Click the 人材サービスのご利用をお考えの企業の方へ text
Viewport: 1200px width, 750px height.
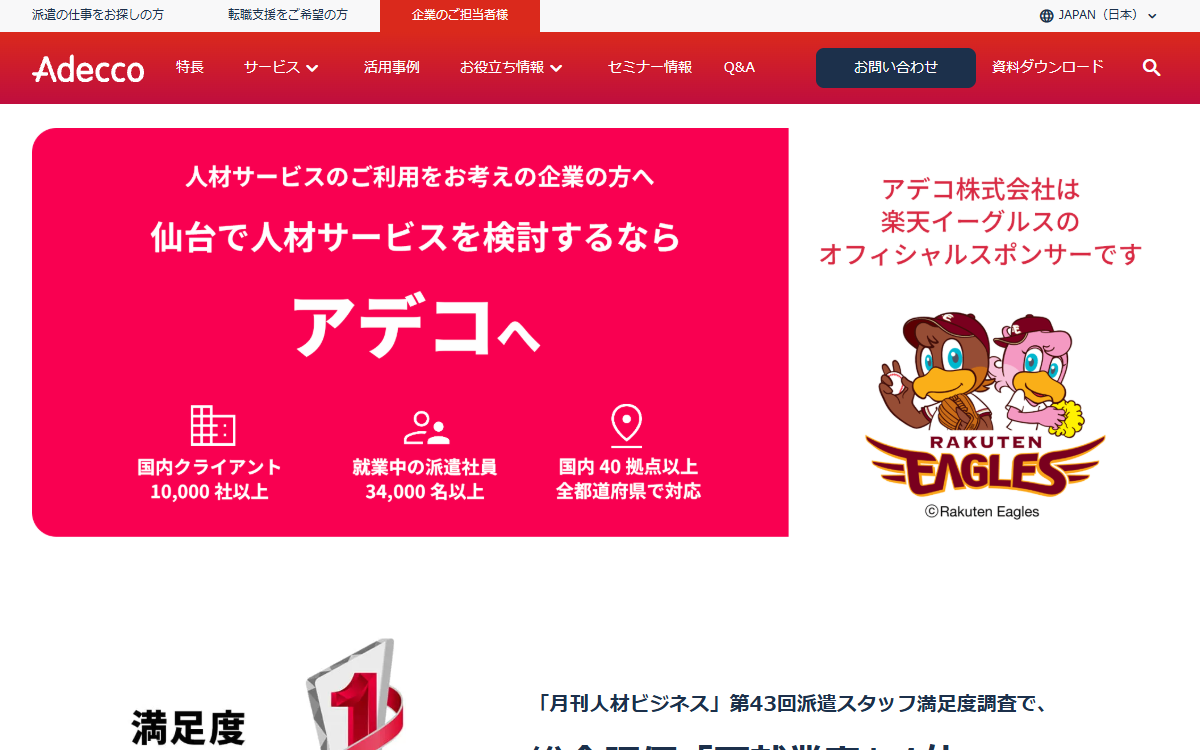[420, 177]
